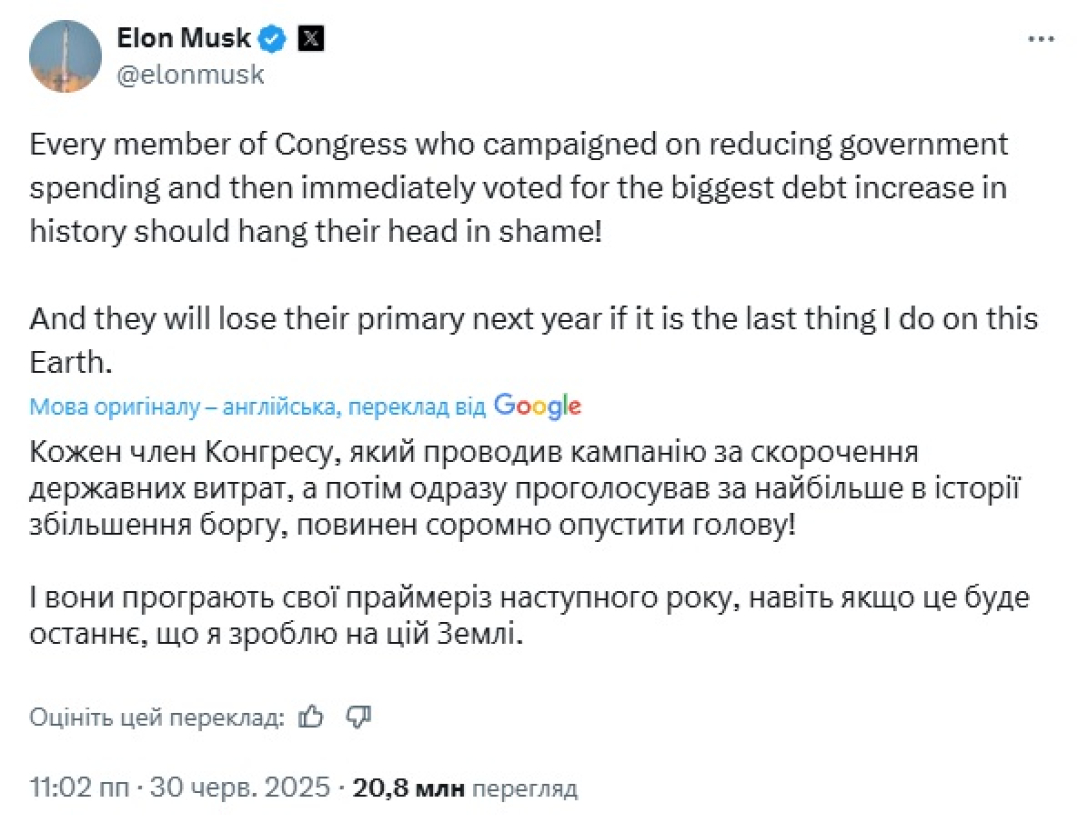Click the X affiliation badge icon
Viewport: 1088px width, 833px height.
pyautogui.click(x=313, y=39)
